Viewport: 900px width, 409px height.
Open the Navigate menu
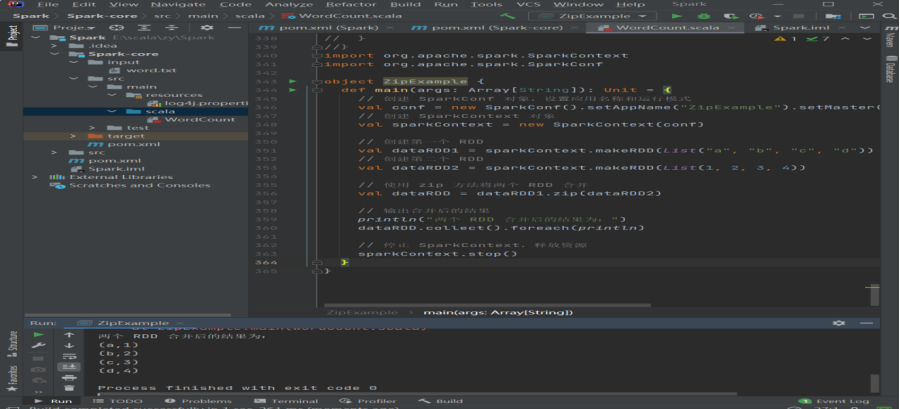point(178,5)
